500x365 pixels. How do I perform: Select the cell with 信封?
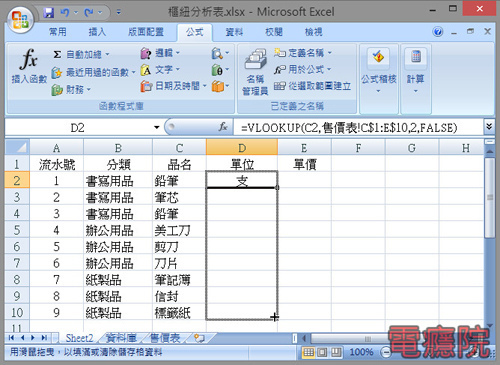pyautogui.click(x=179, y=296)
